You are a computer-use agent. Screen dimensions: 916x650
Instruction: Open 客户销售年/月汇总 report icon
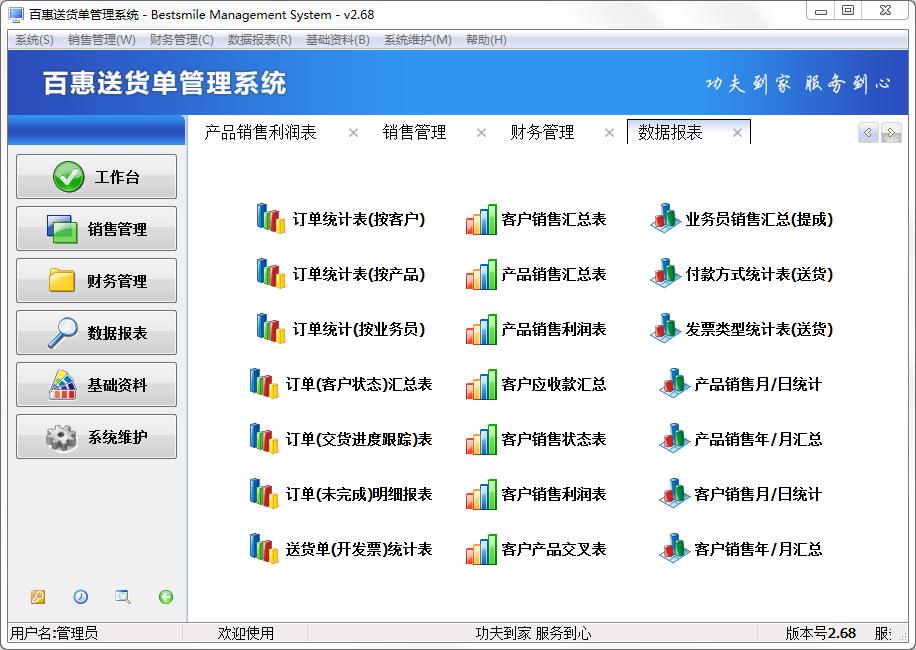coord(675,548)
